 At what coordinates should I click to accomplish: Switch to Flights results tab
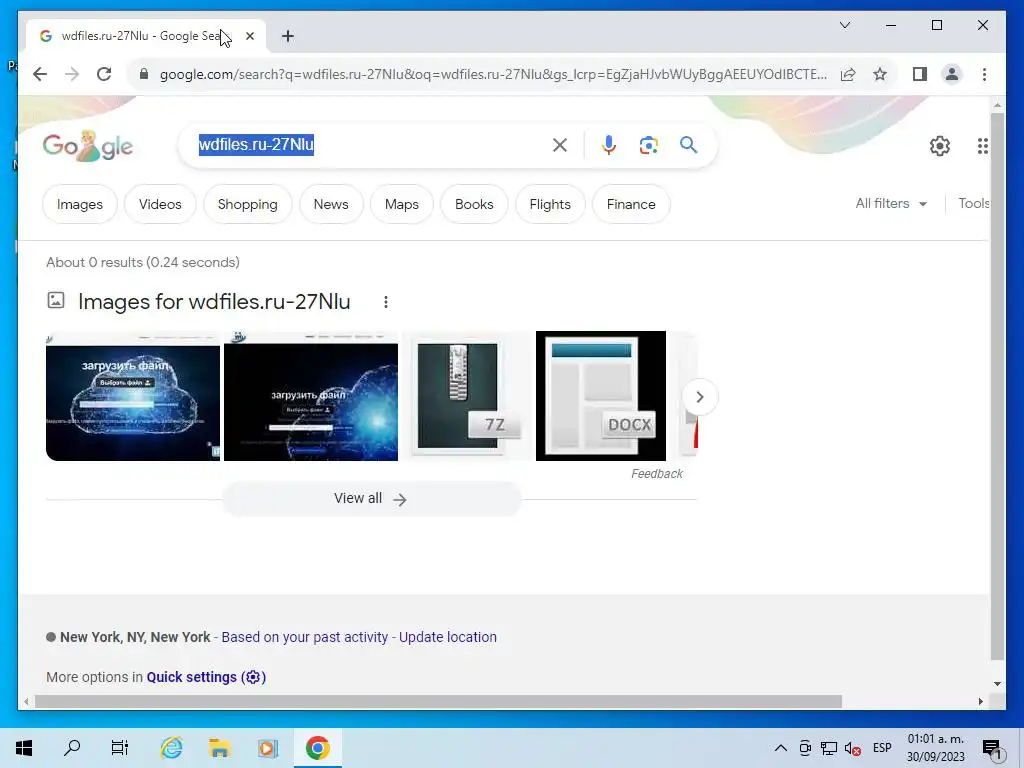tap(550, 204)
